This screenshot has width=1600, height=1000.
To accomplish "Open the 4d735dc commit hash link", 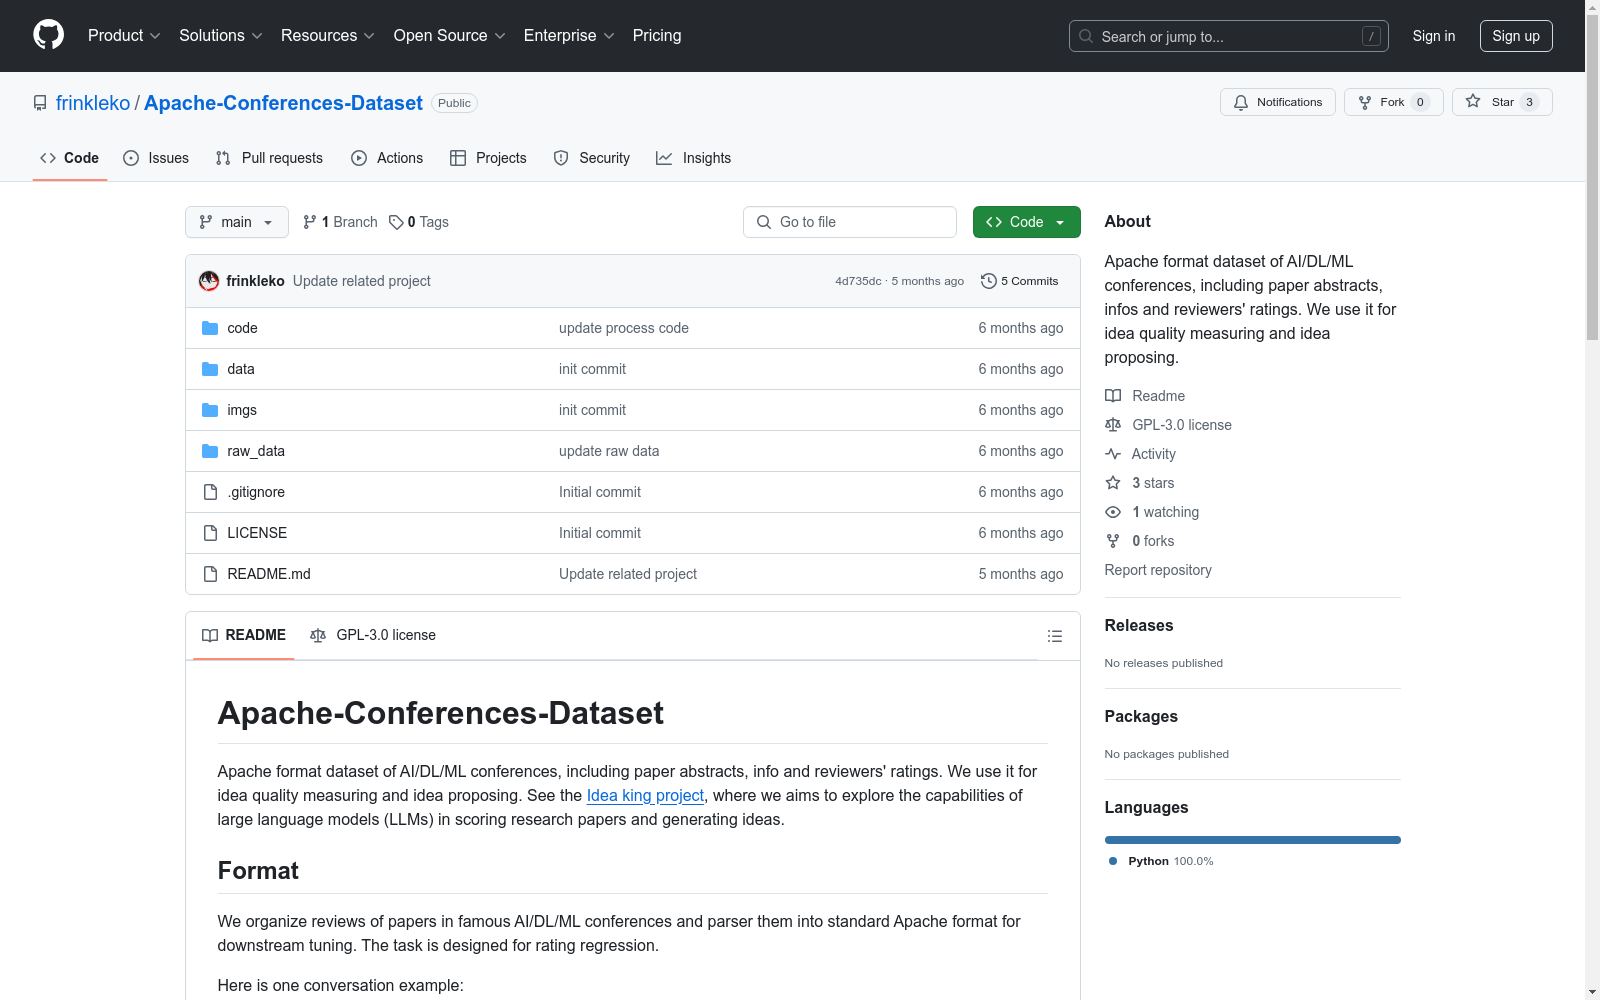I will [858, 281].
